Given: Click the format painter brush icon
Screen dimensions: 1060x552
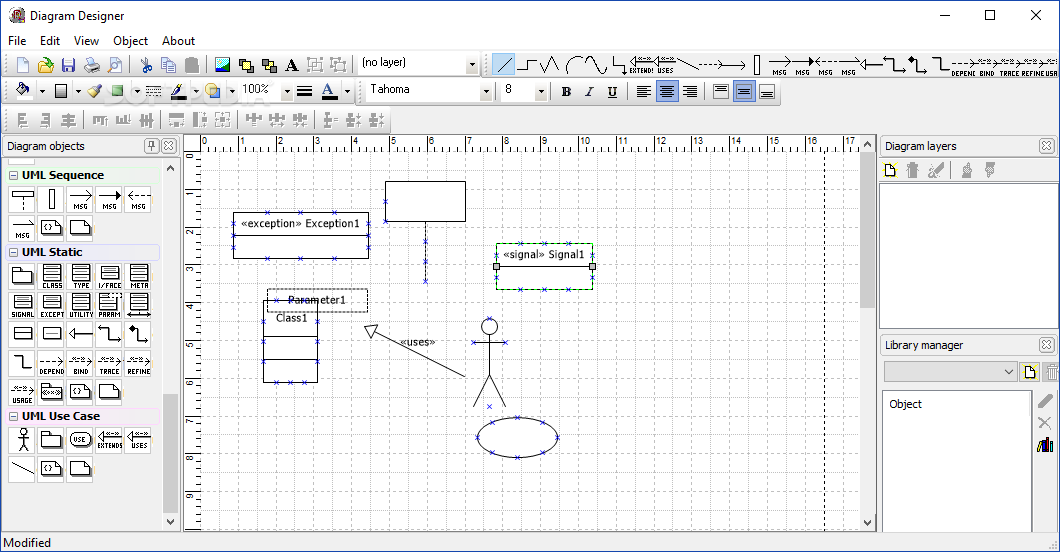Looking at the screenshot, I should [x=95, y=91].
